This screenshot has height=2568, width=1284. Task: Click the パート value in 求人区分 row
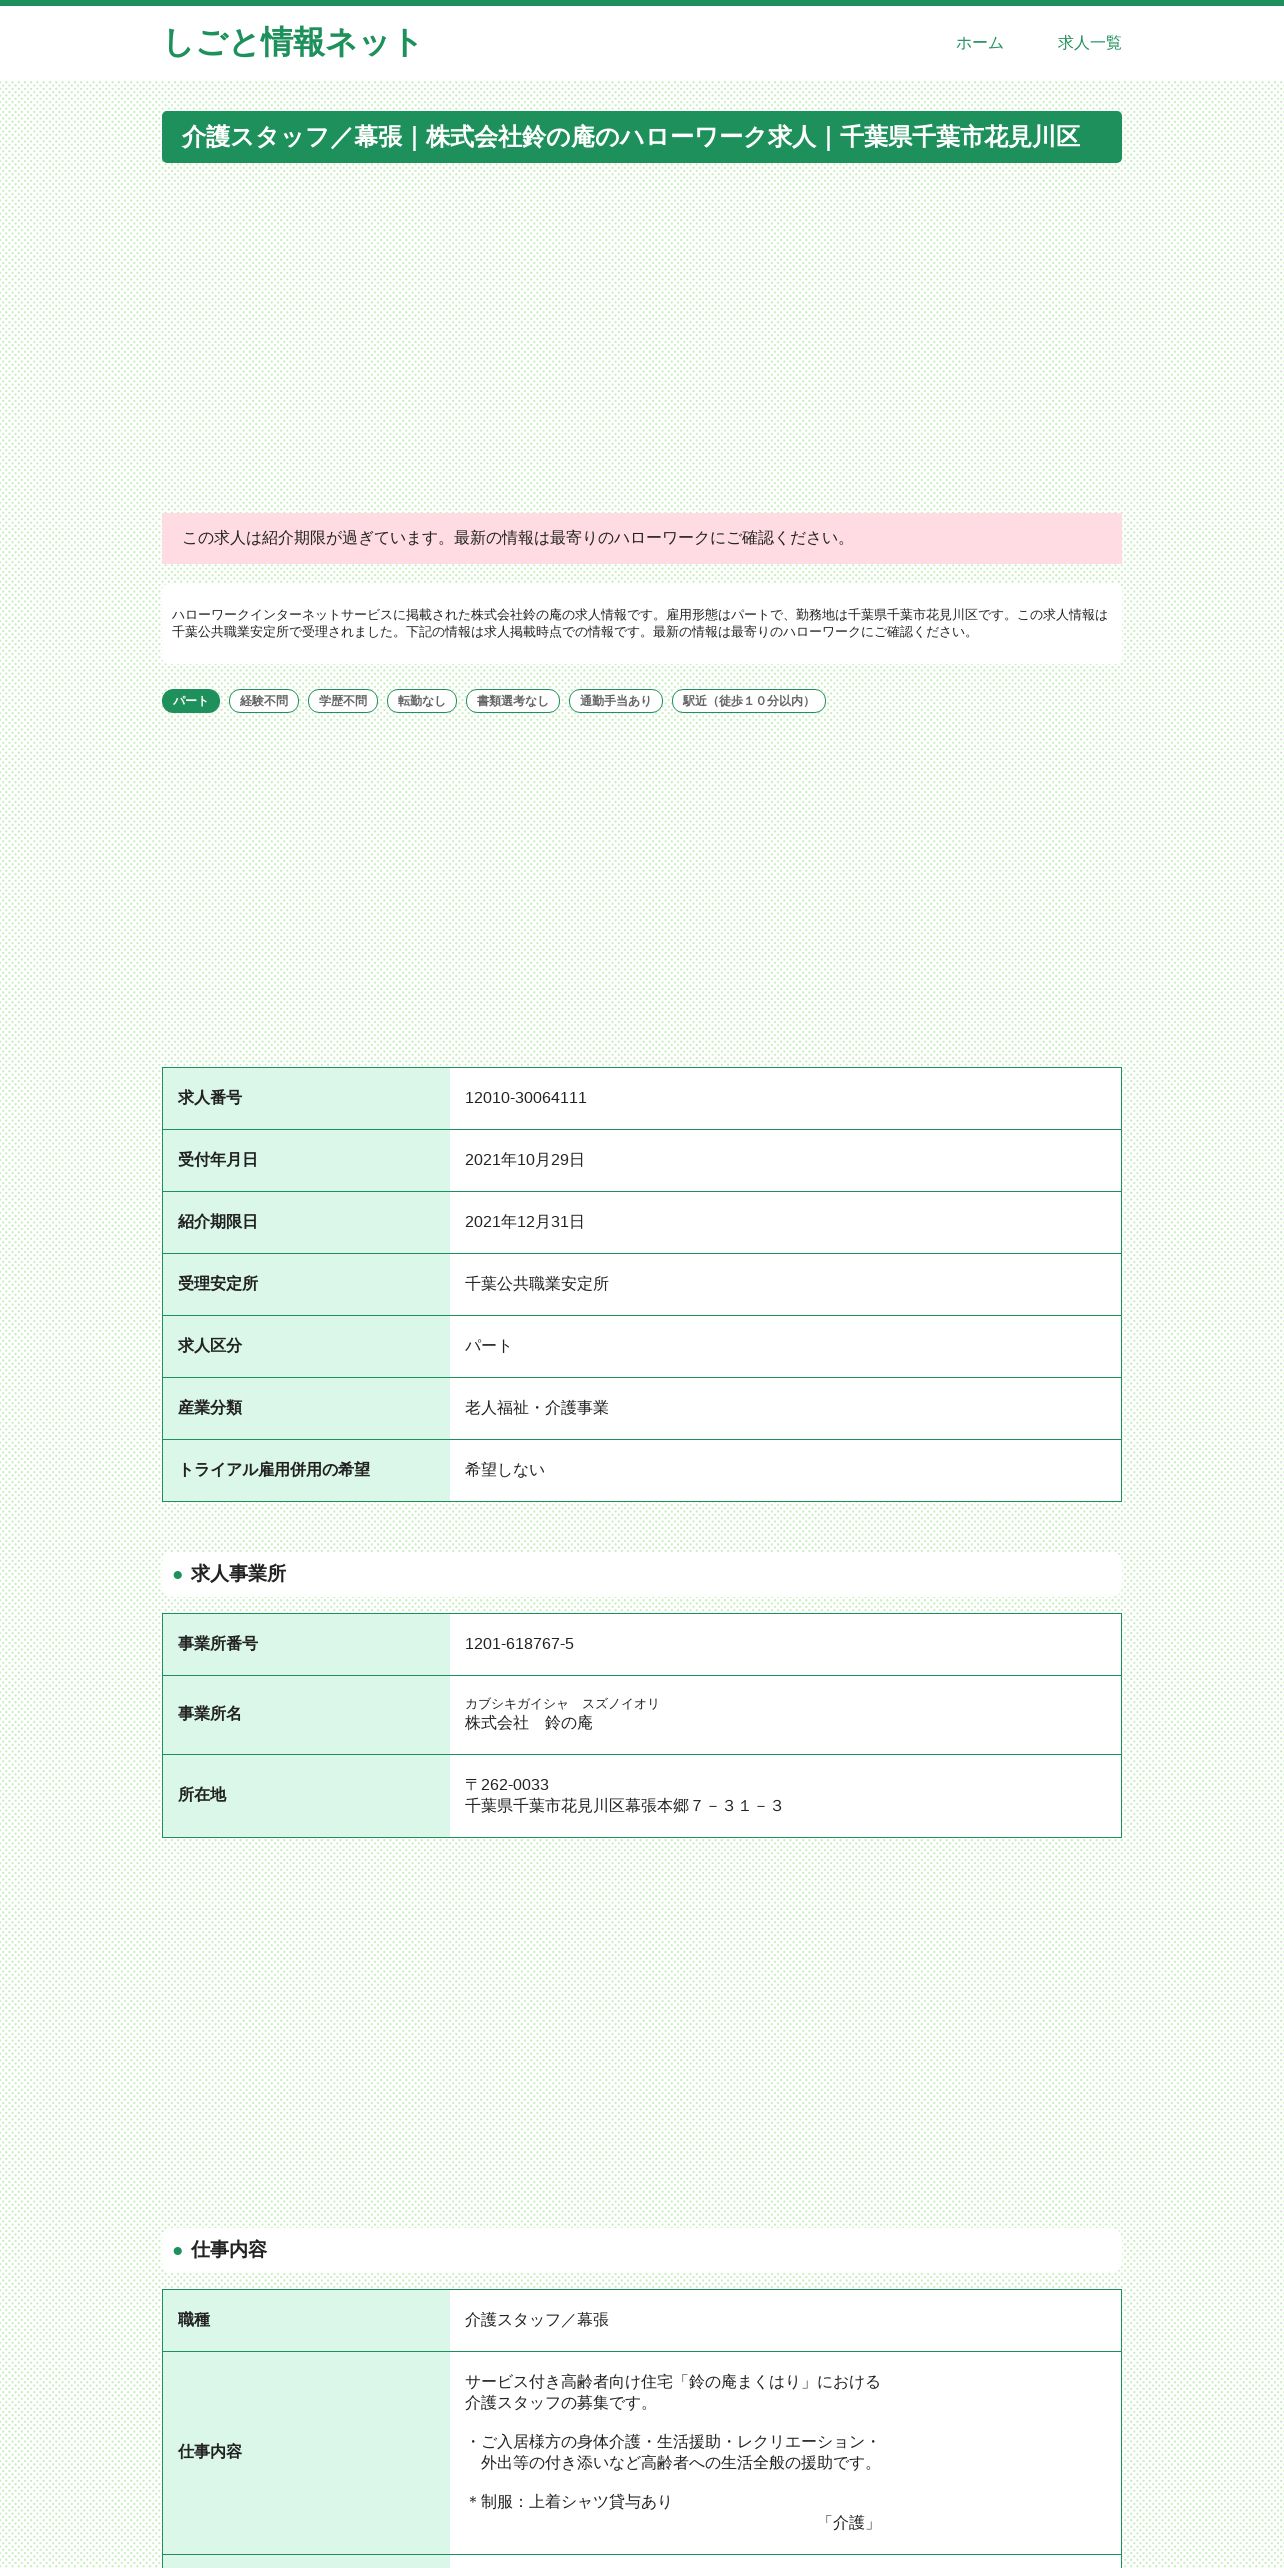[489, 1346]
